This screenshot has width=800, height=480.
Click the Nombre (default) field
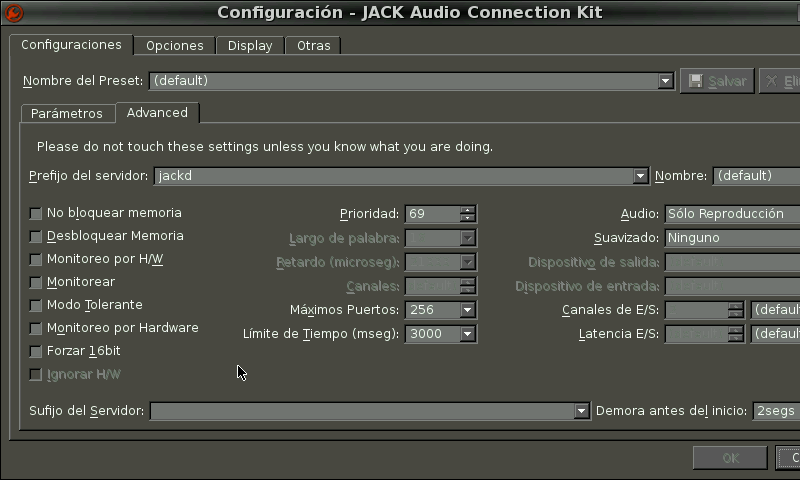click(756, 176)
